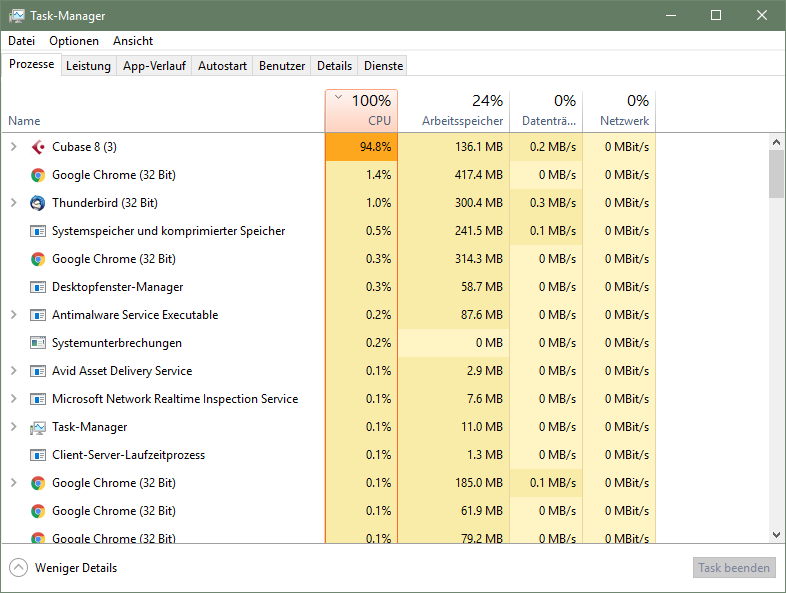This screenshot has height=593, width=786.
Task: Click the Chrome icon with 185.0 MB memory
Action: tap(38, 483)
